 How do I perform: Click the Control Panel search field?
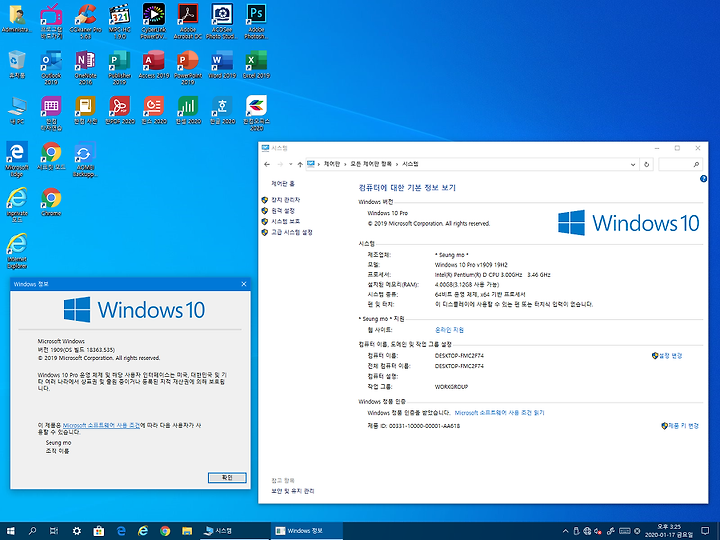click(680, 164)
